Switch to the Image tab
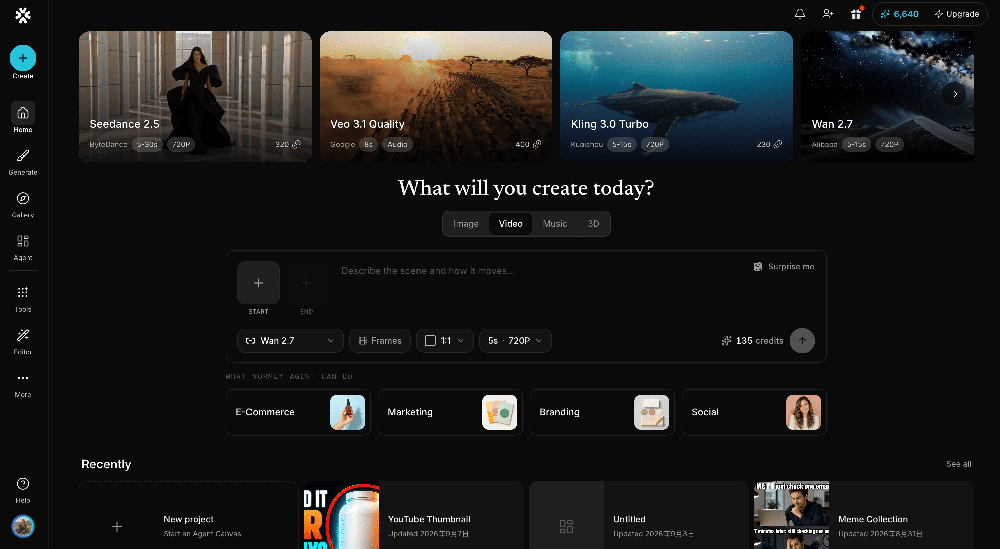This screenshot has width=1000, height=549. [466, 224]
